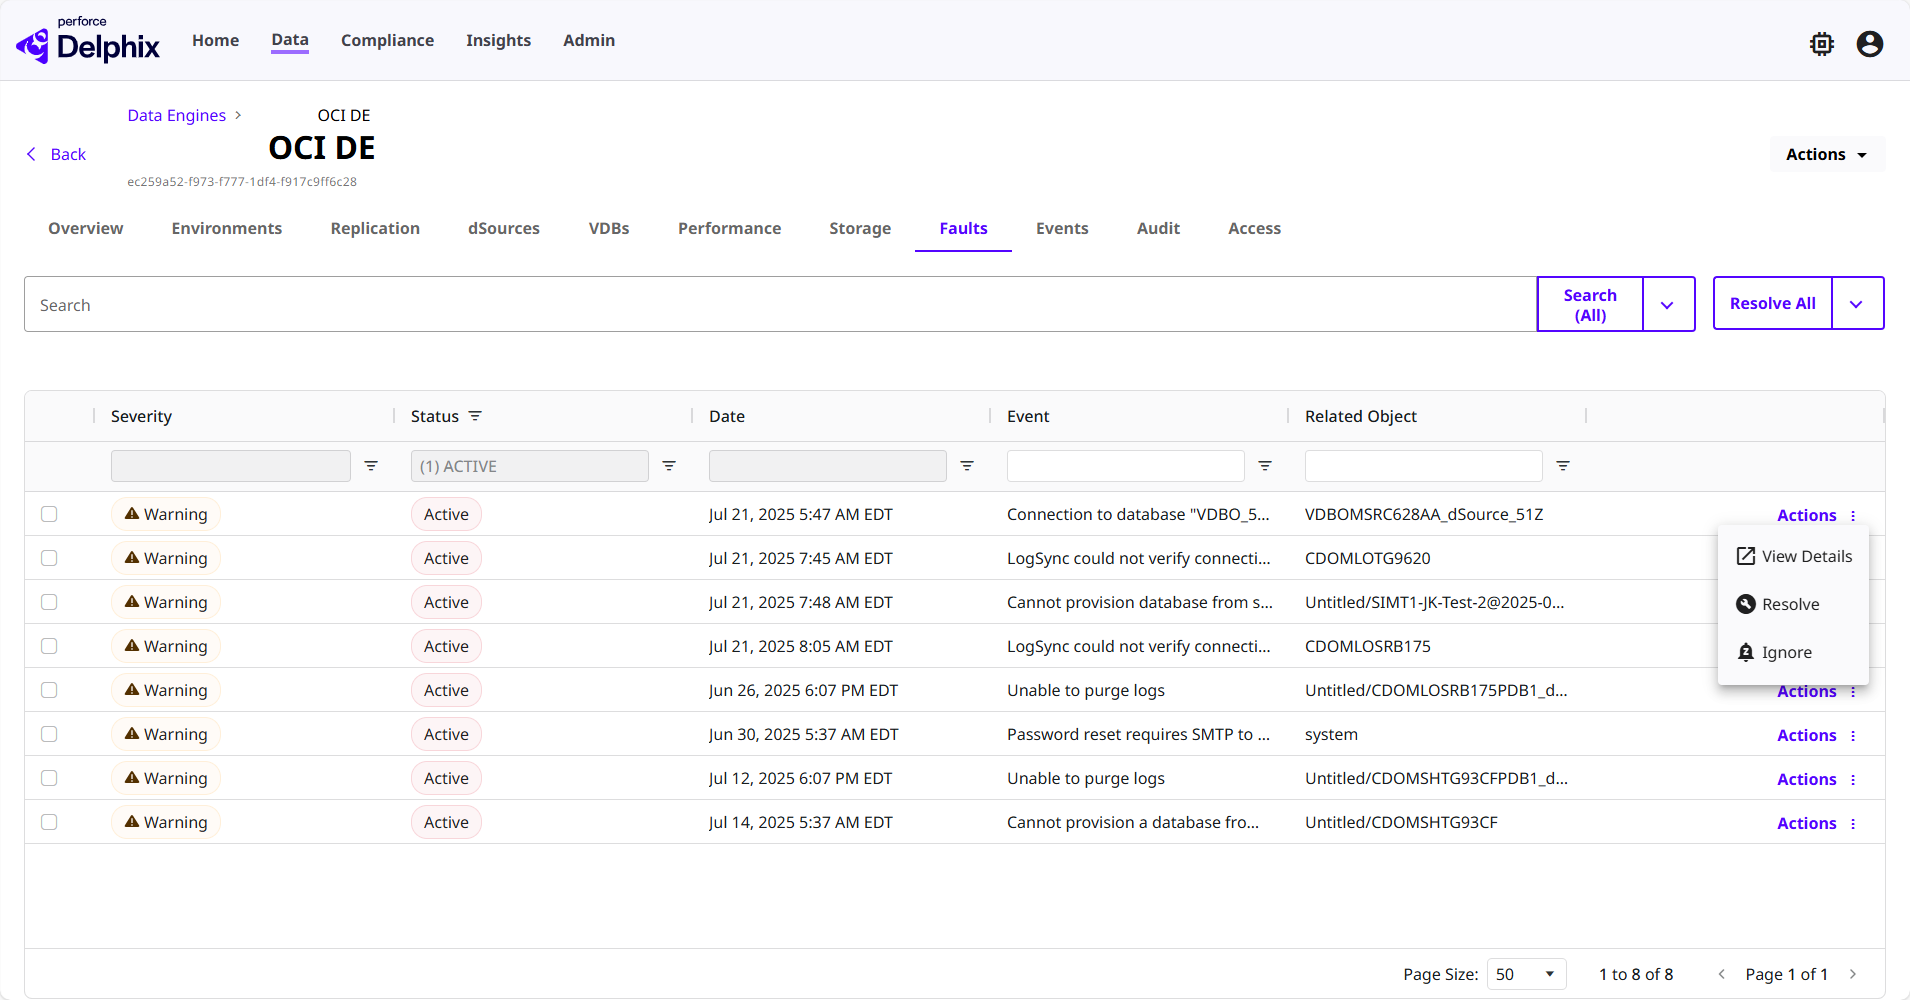
Task: Focus the main Search field
Action: point(780,304)
